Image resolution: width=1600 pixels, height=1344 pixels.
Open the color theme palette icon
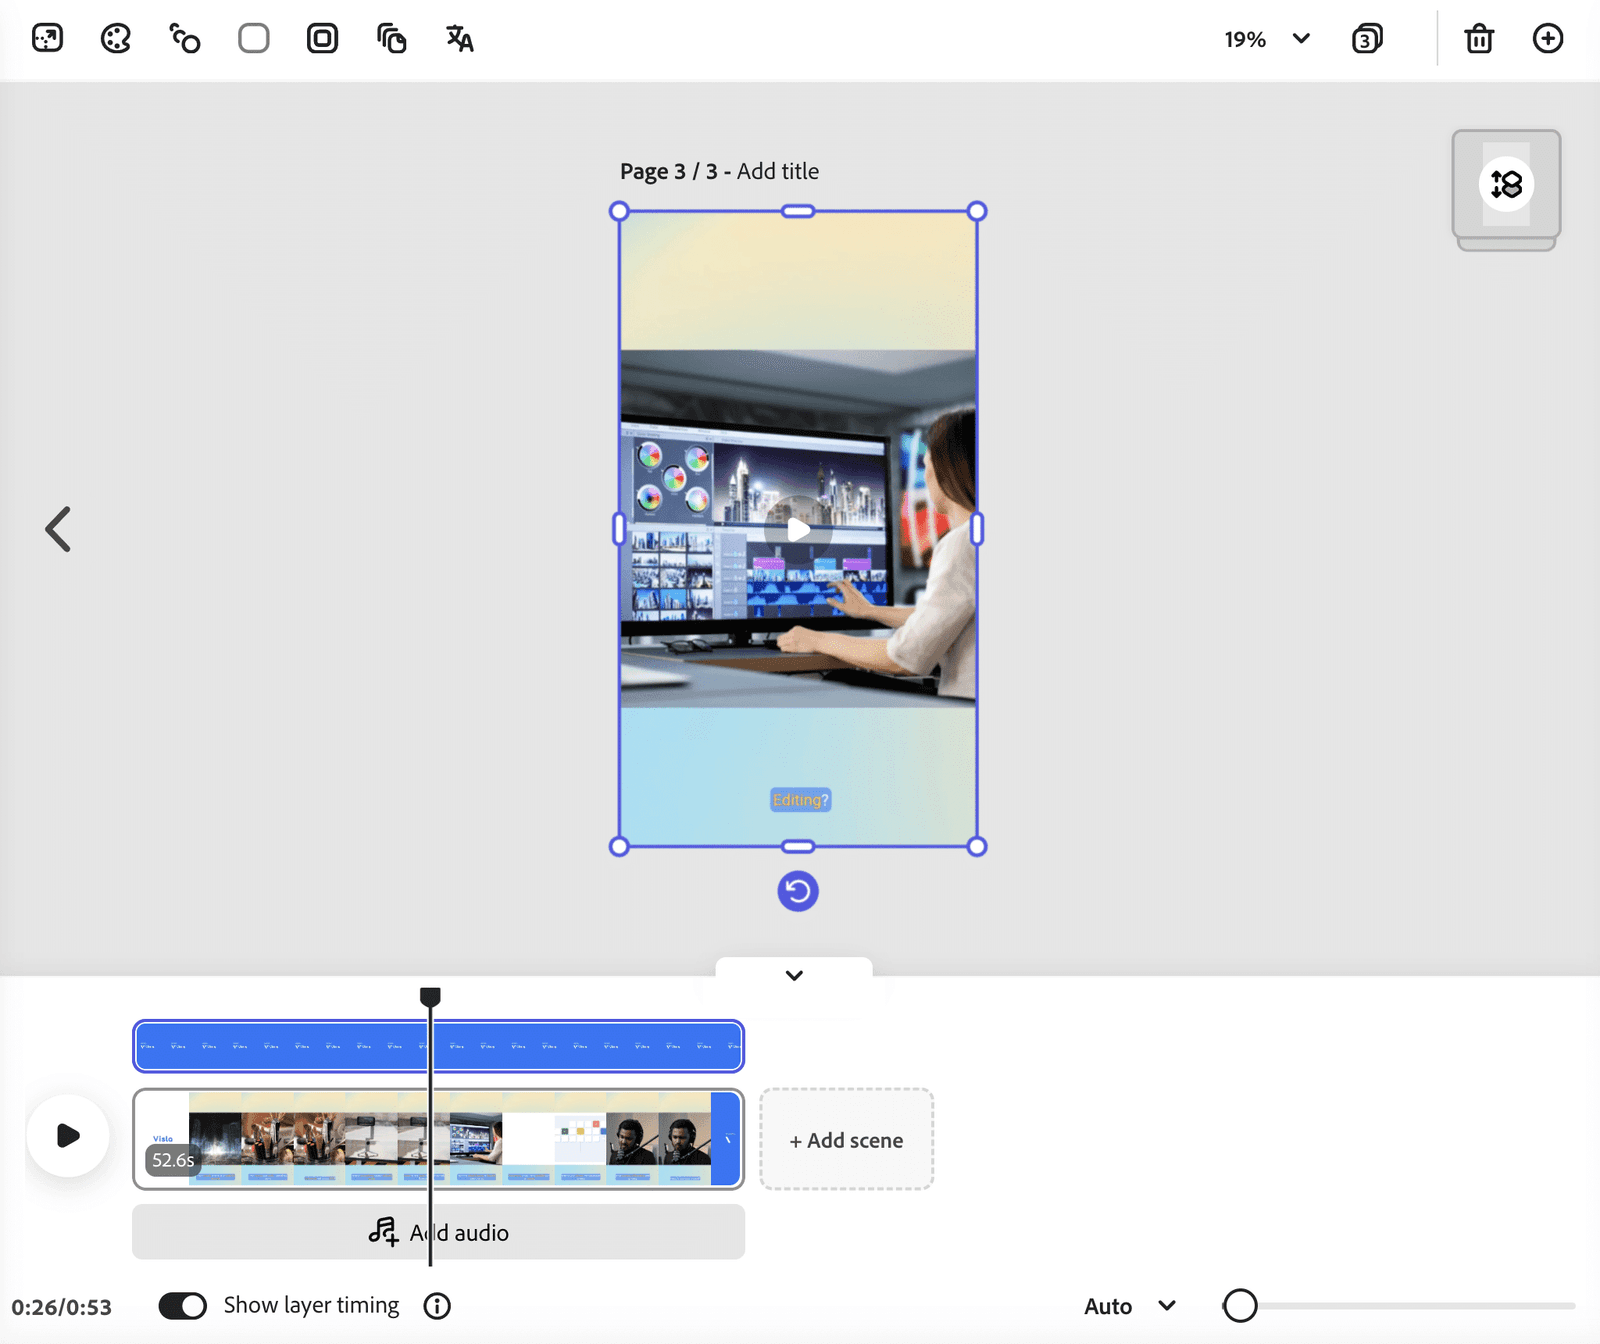116,39
